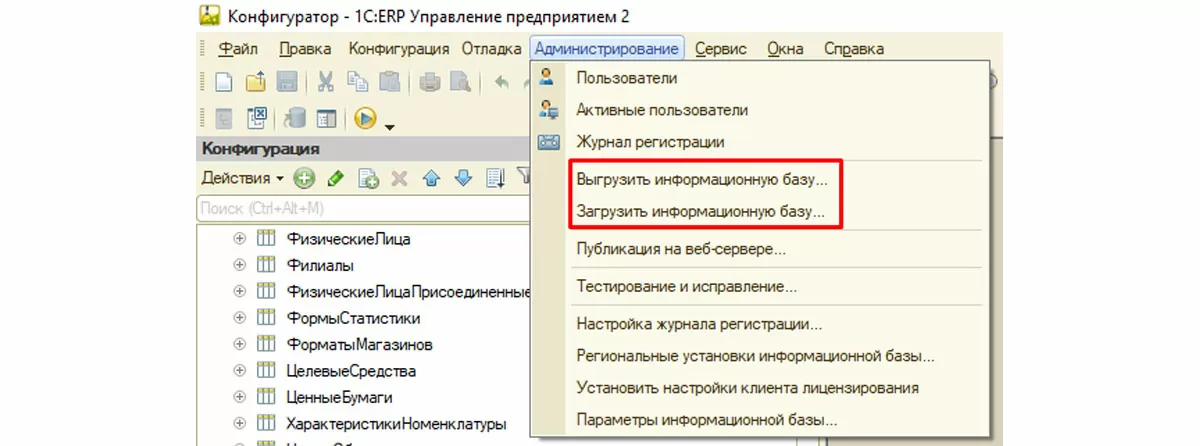Open the Сервис menu
Viewport: 1200px width, 446px height.
point(719,48)
